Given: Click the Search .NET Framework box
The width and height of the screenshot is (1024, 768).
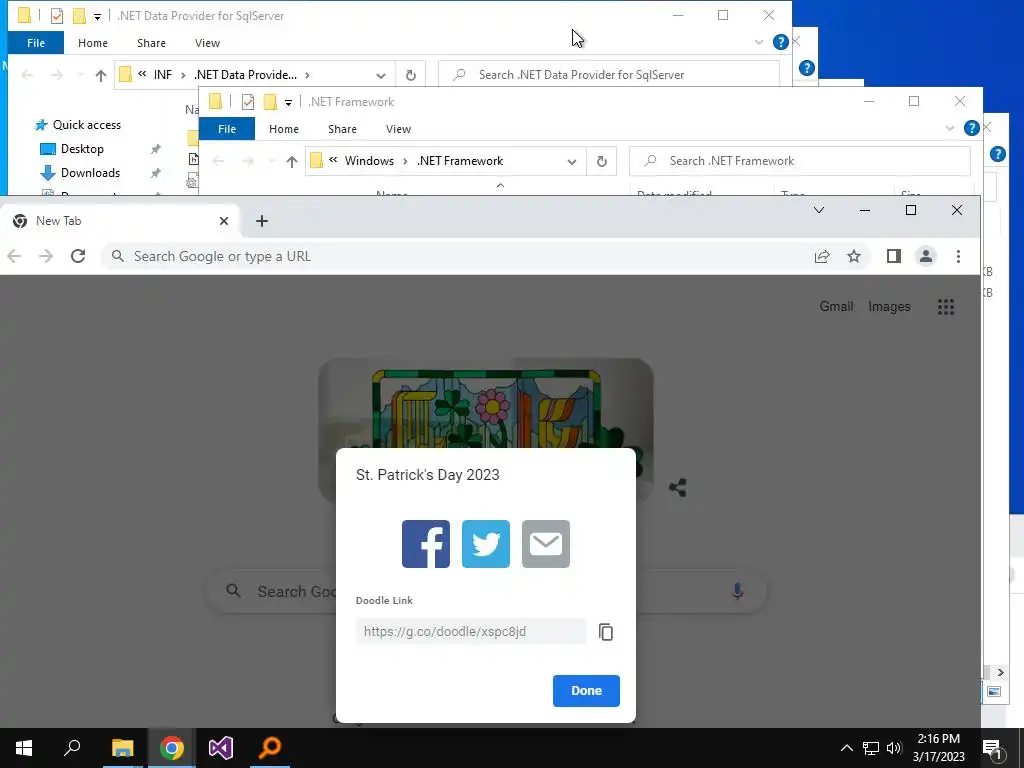Looking at the screenshot, I should [799, 161].
